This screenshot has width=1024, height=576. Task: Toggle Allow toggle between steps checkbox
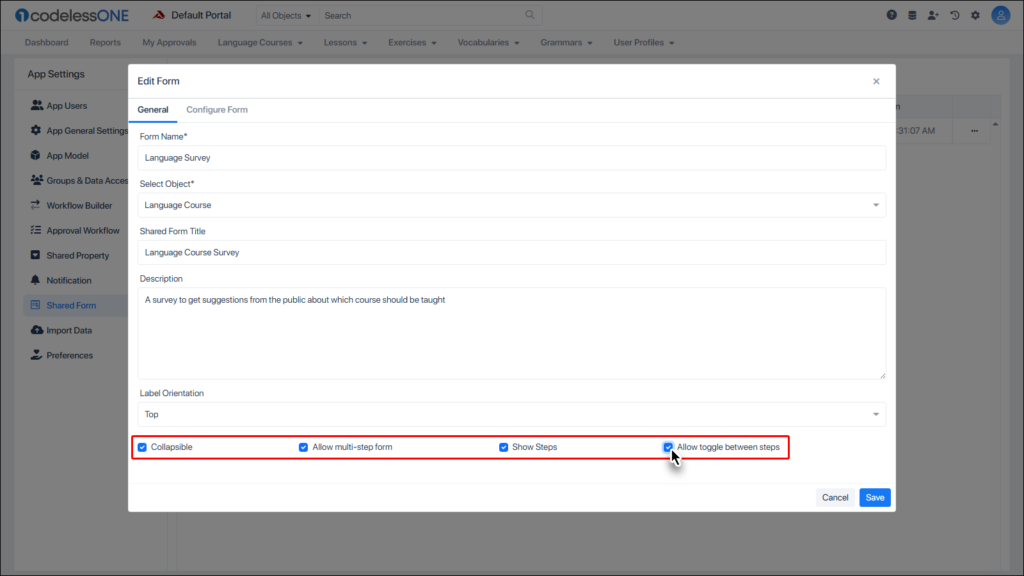tap(668, 447)
